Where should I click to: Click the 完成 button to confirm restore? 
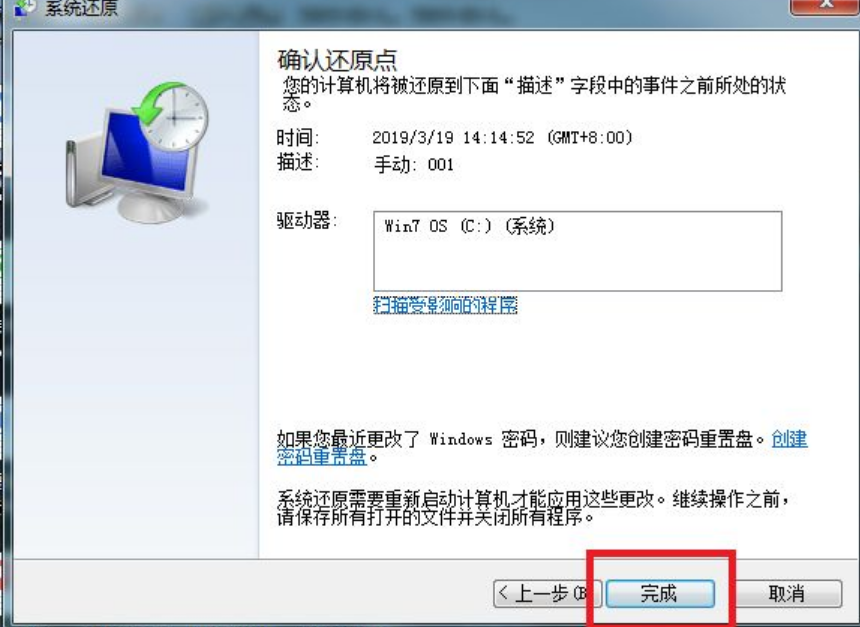(x=660, y=593)
